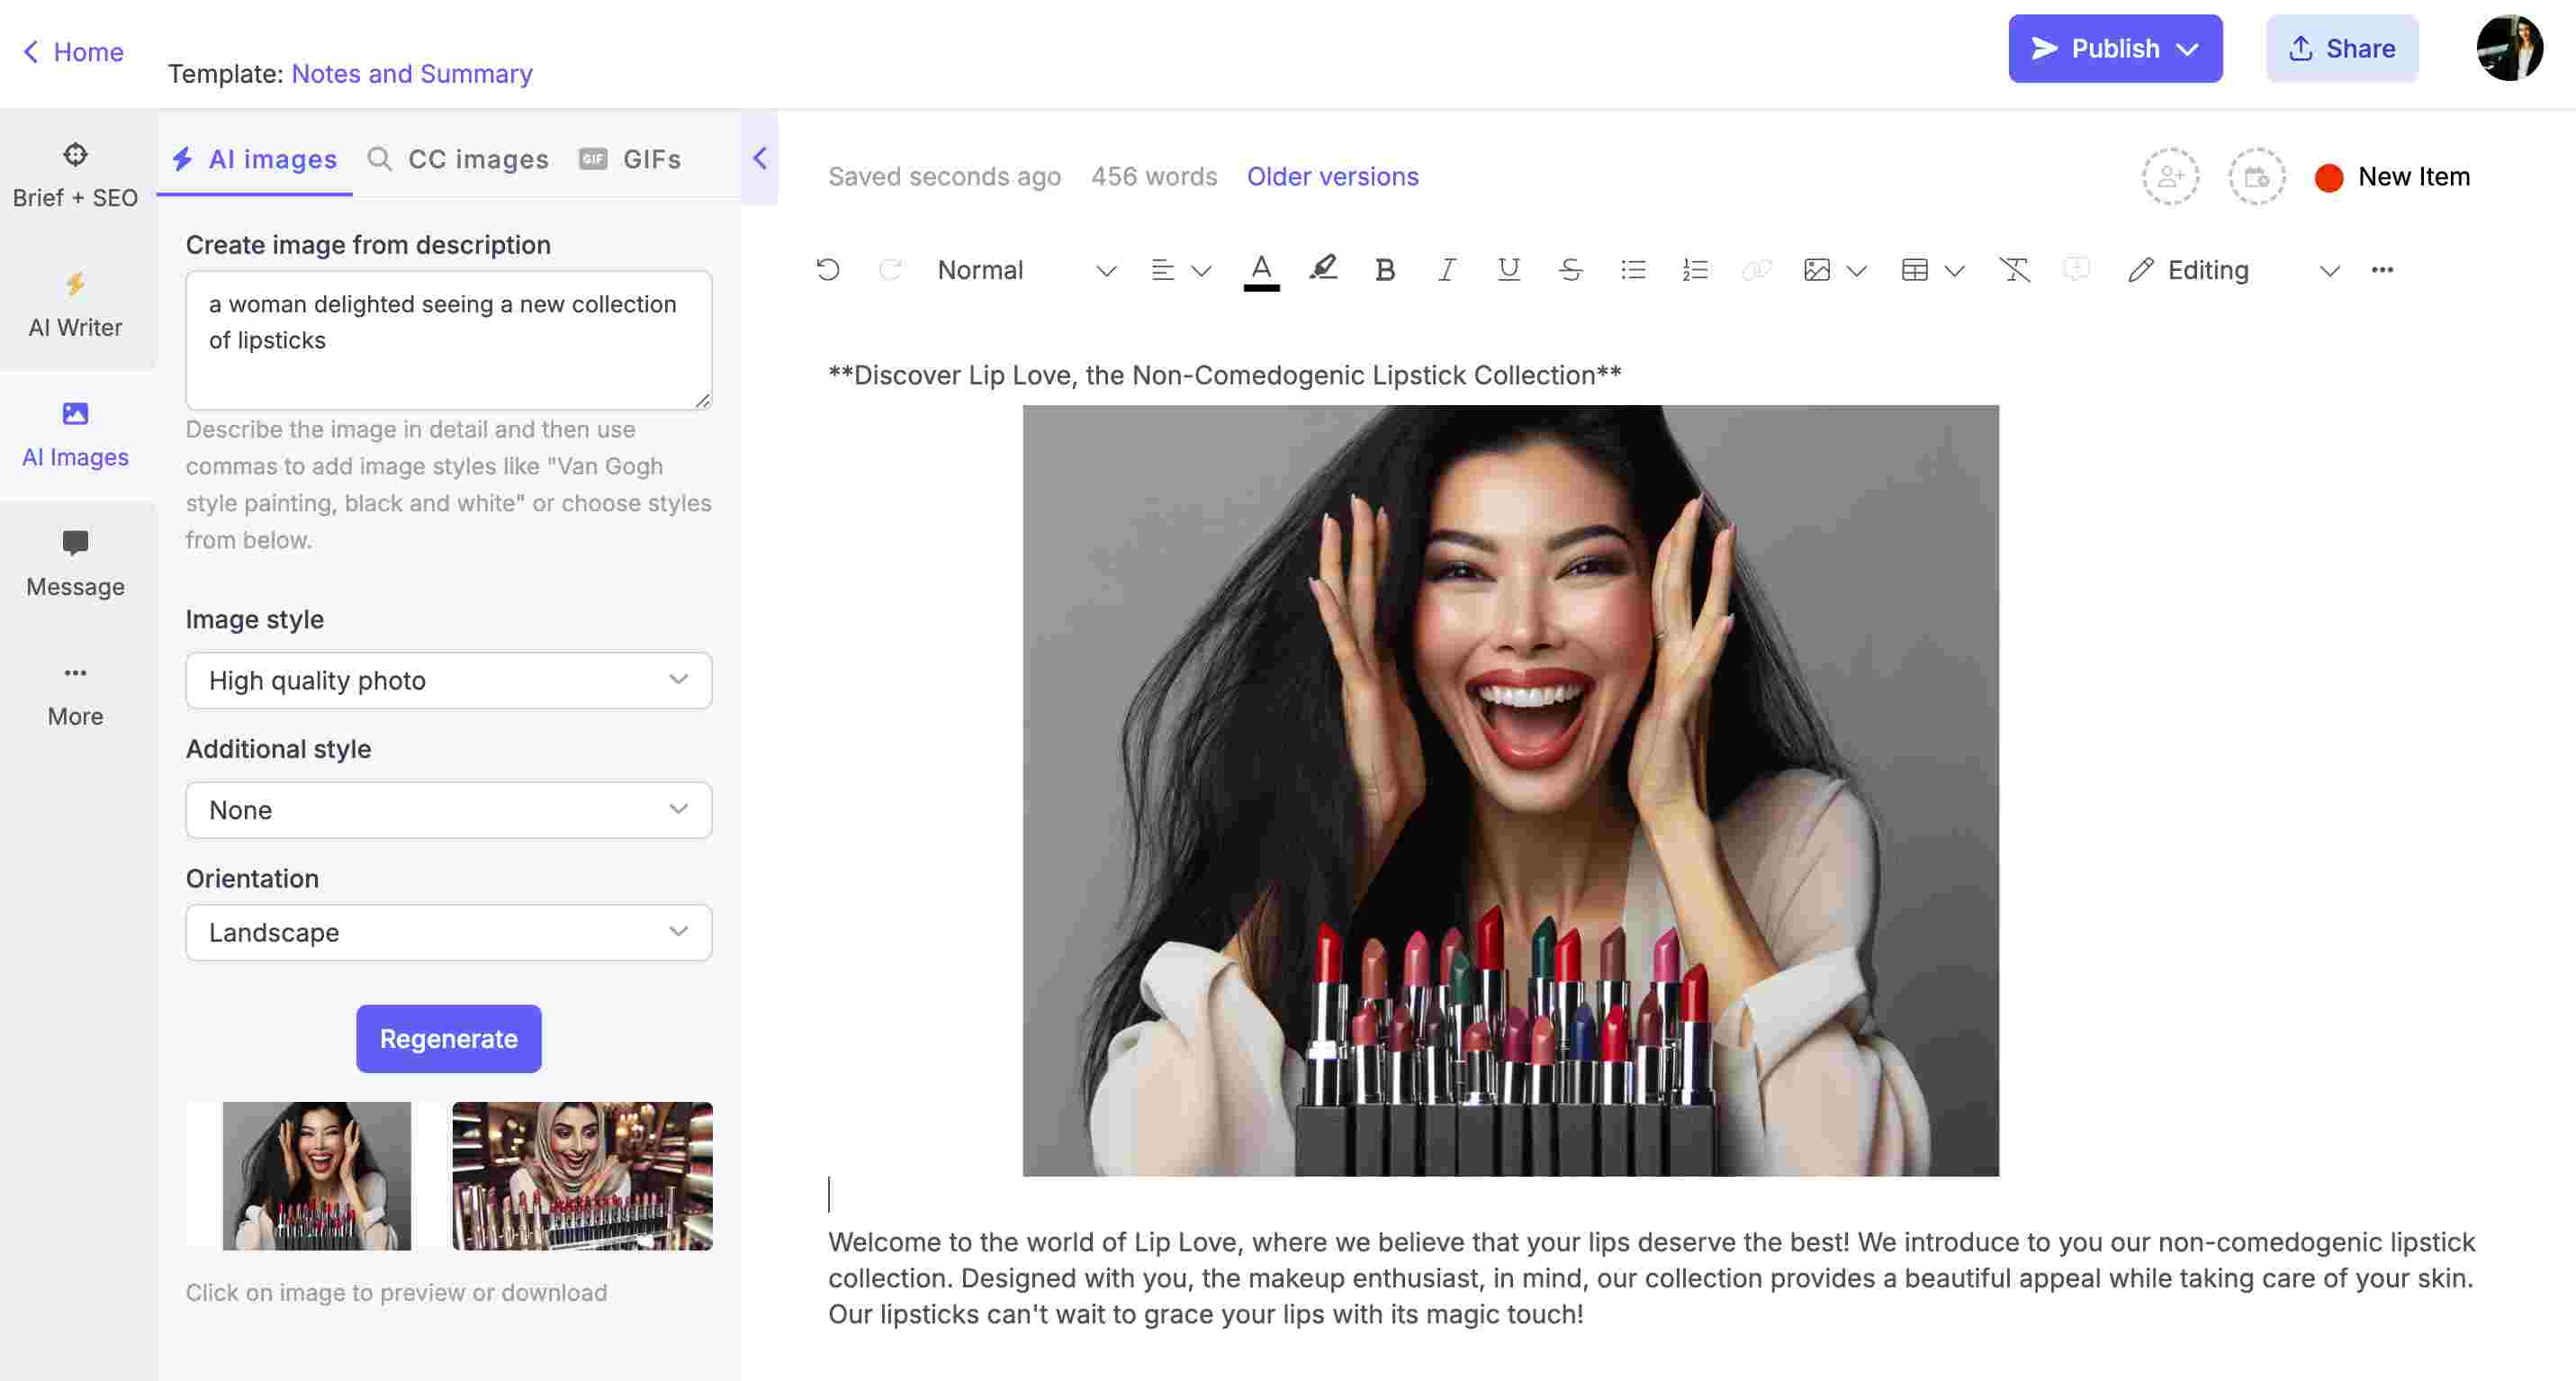2576x1381 pixels.
Task: Open the Normal paragraph style dropdown
Action: pyautogui.click(x=1025, y=270)
